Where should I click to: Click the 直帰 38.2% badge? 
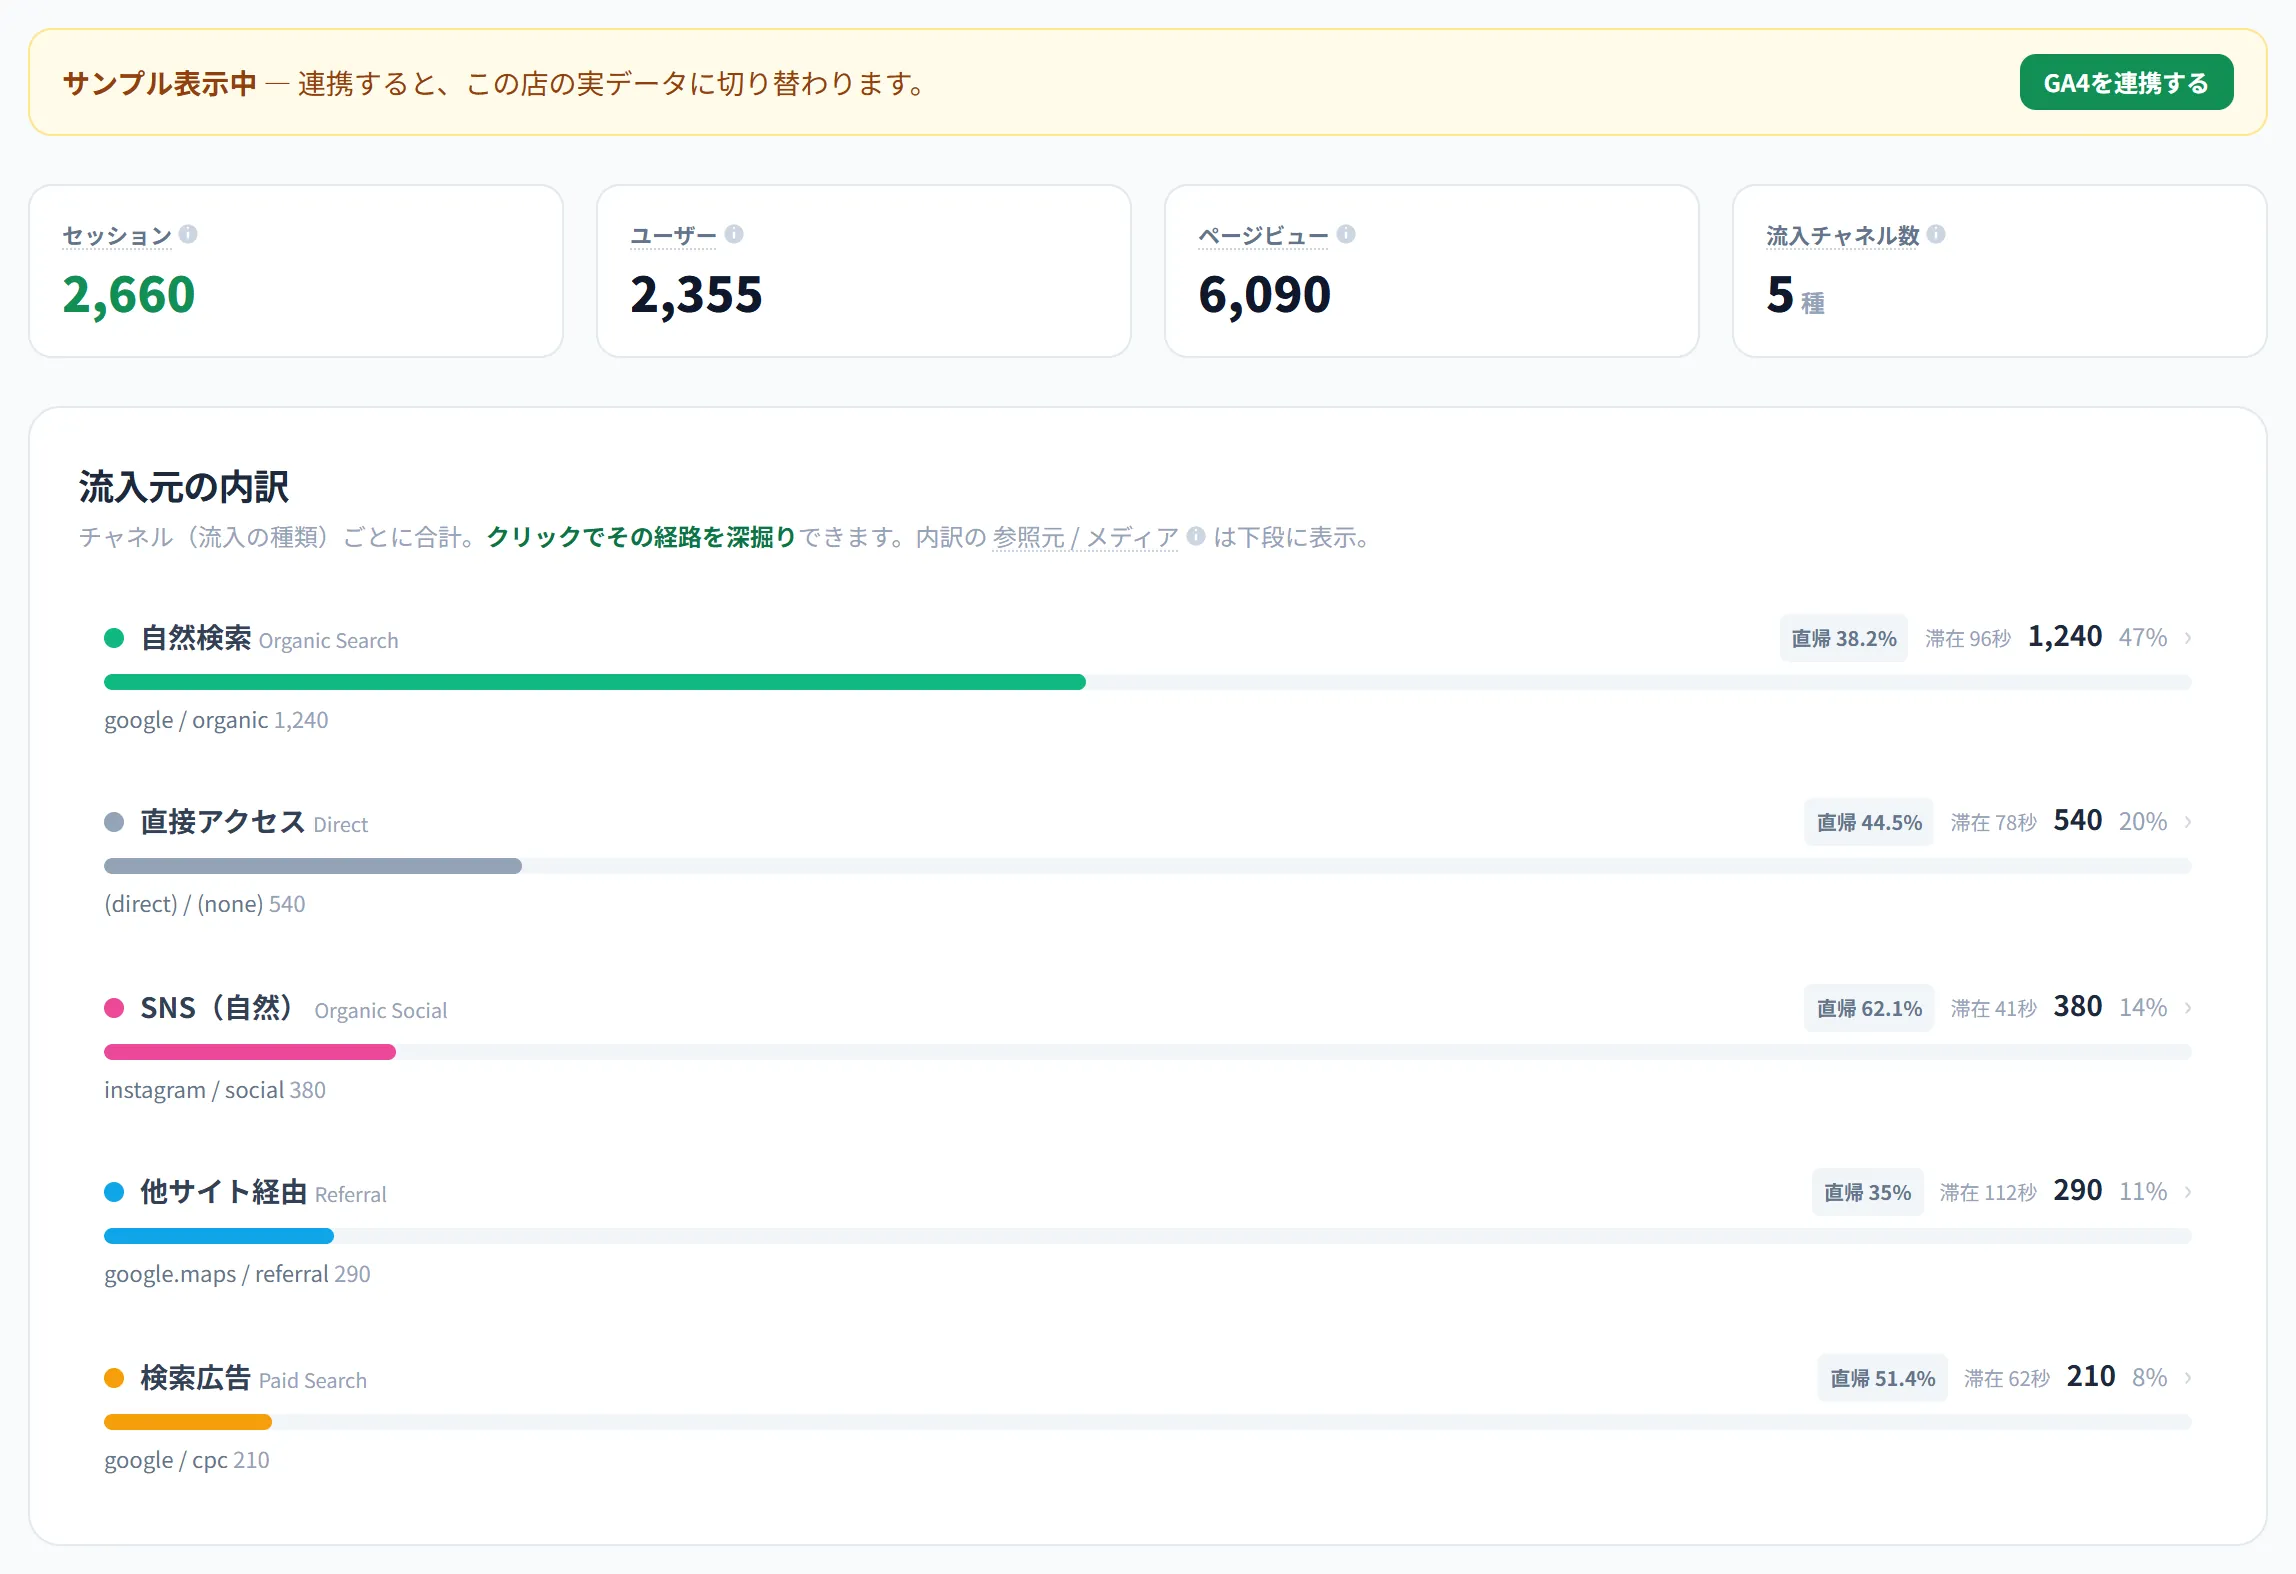click(1844, 638)
